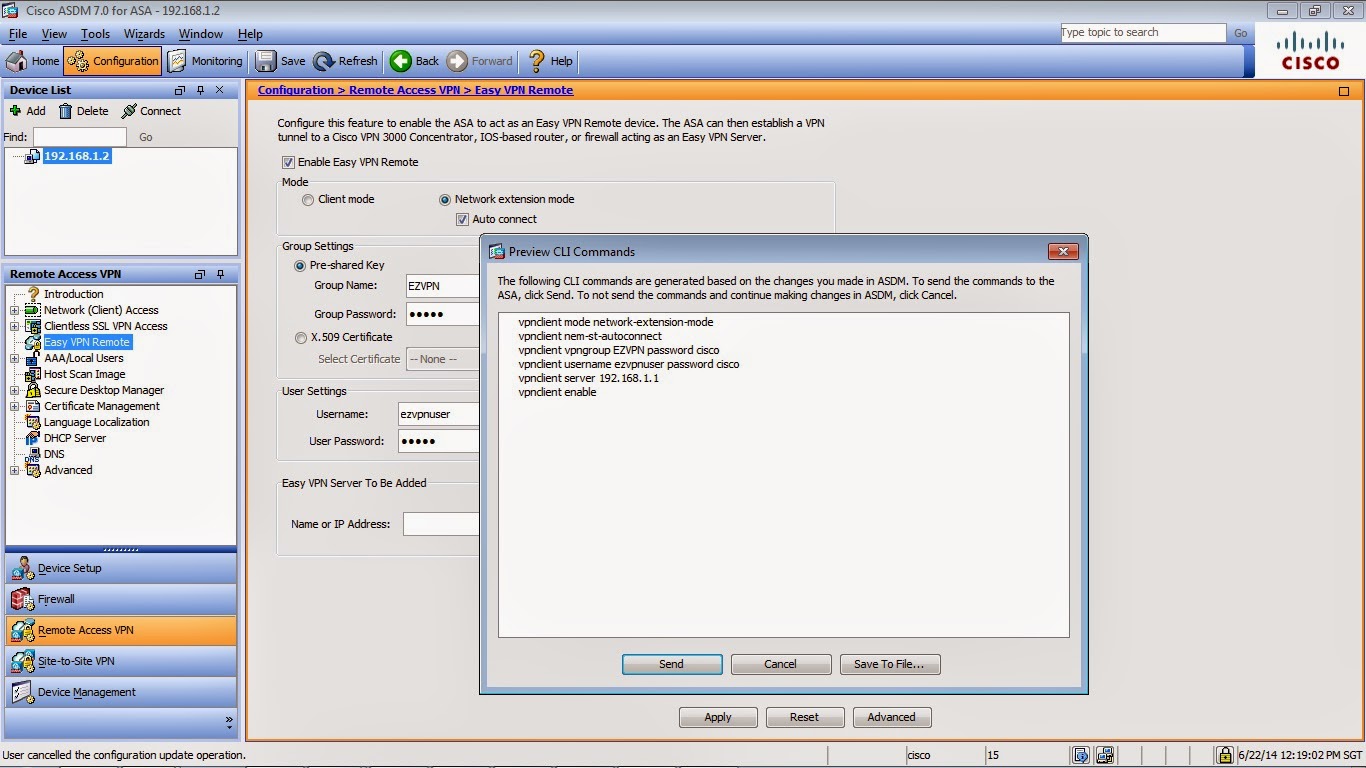
Task: Expand Certificate Management tree node
Action: pyautogui.click(x=15, y=406)
